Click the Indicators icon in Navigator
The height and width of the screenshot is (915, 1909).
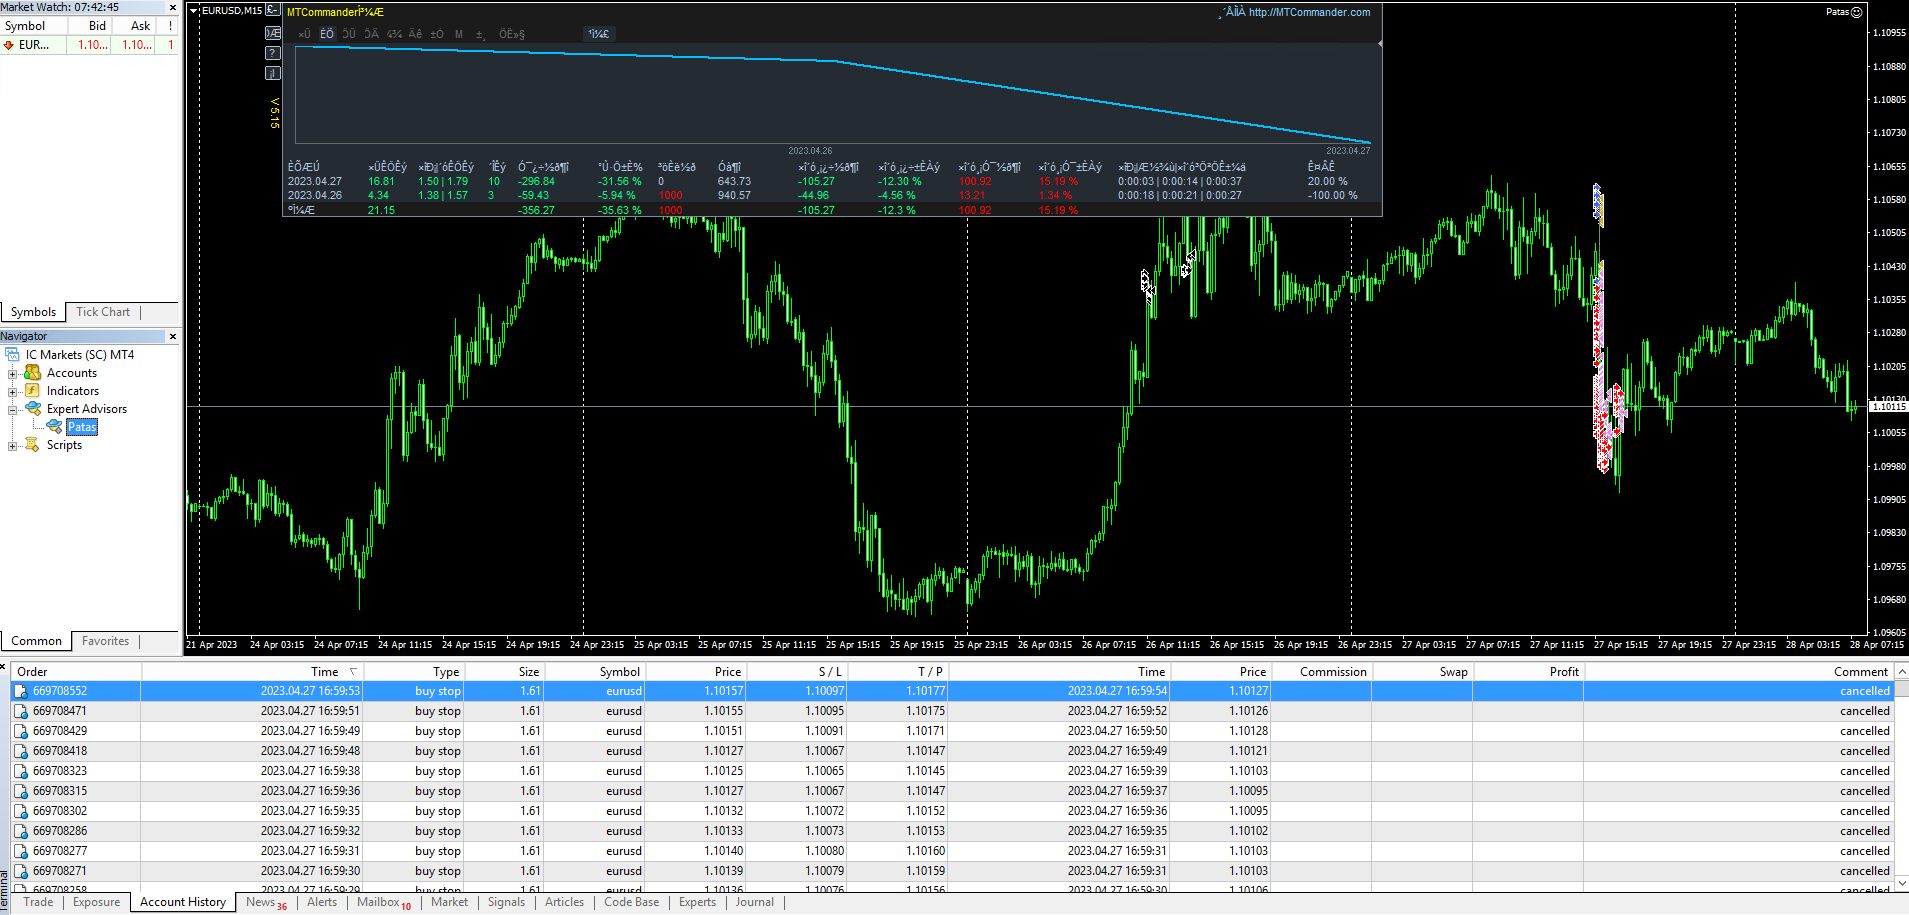pyautogui.click(x=33, y=391)
